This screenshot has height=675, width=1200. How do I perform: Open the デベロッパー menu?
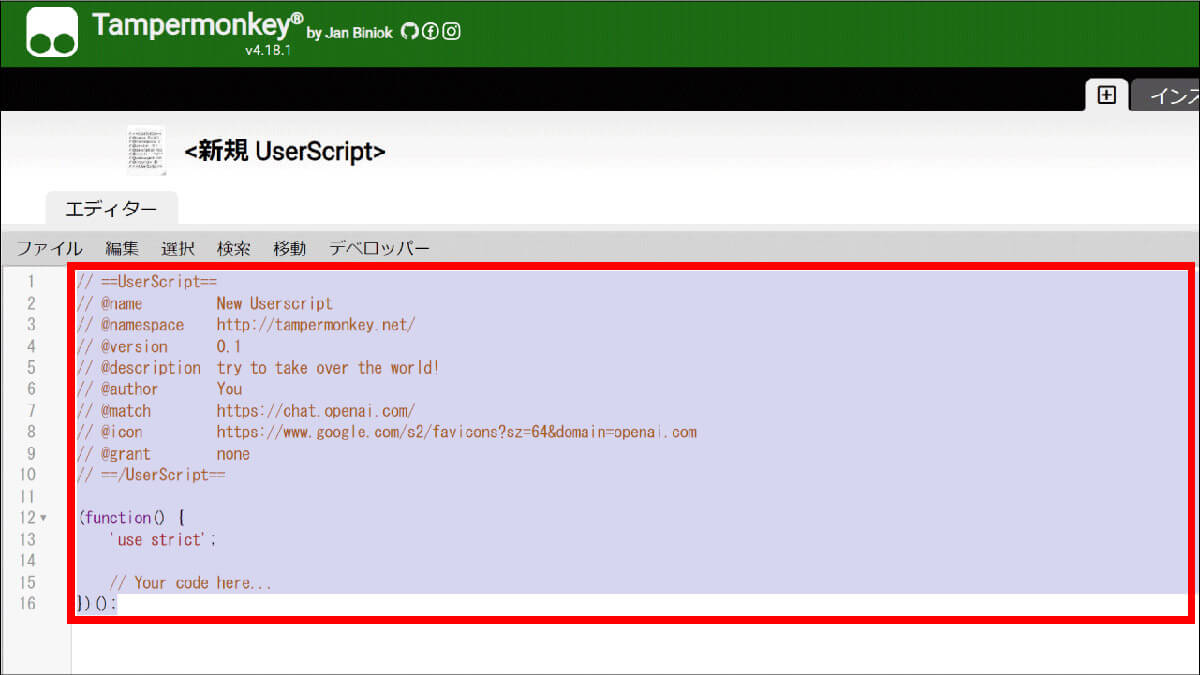tap(379, 248)
